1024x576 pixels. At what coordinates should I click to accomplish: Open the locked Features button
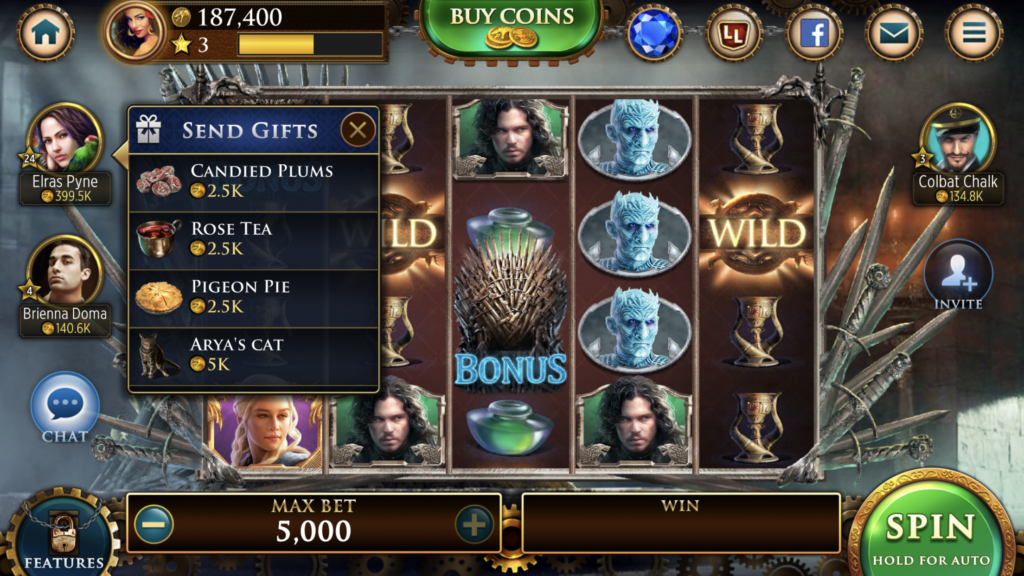click(63, 536)
